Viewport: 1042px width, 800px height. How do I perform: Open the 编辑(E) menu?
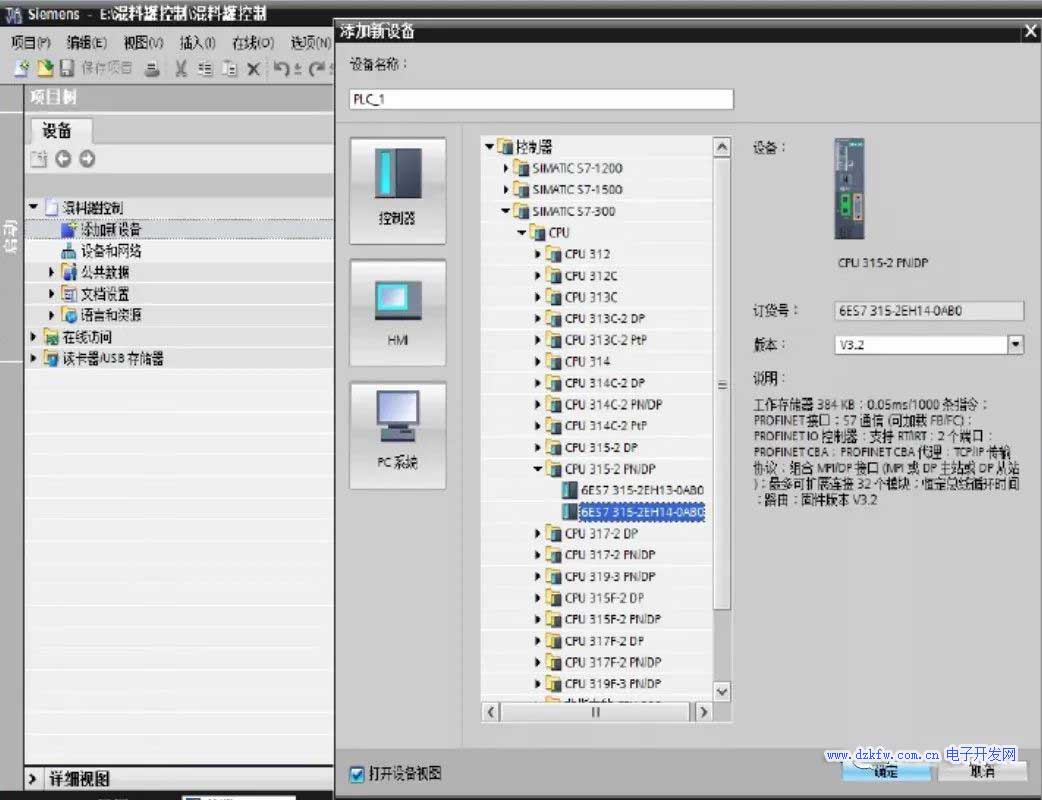coord(86,43)
